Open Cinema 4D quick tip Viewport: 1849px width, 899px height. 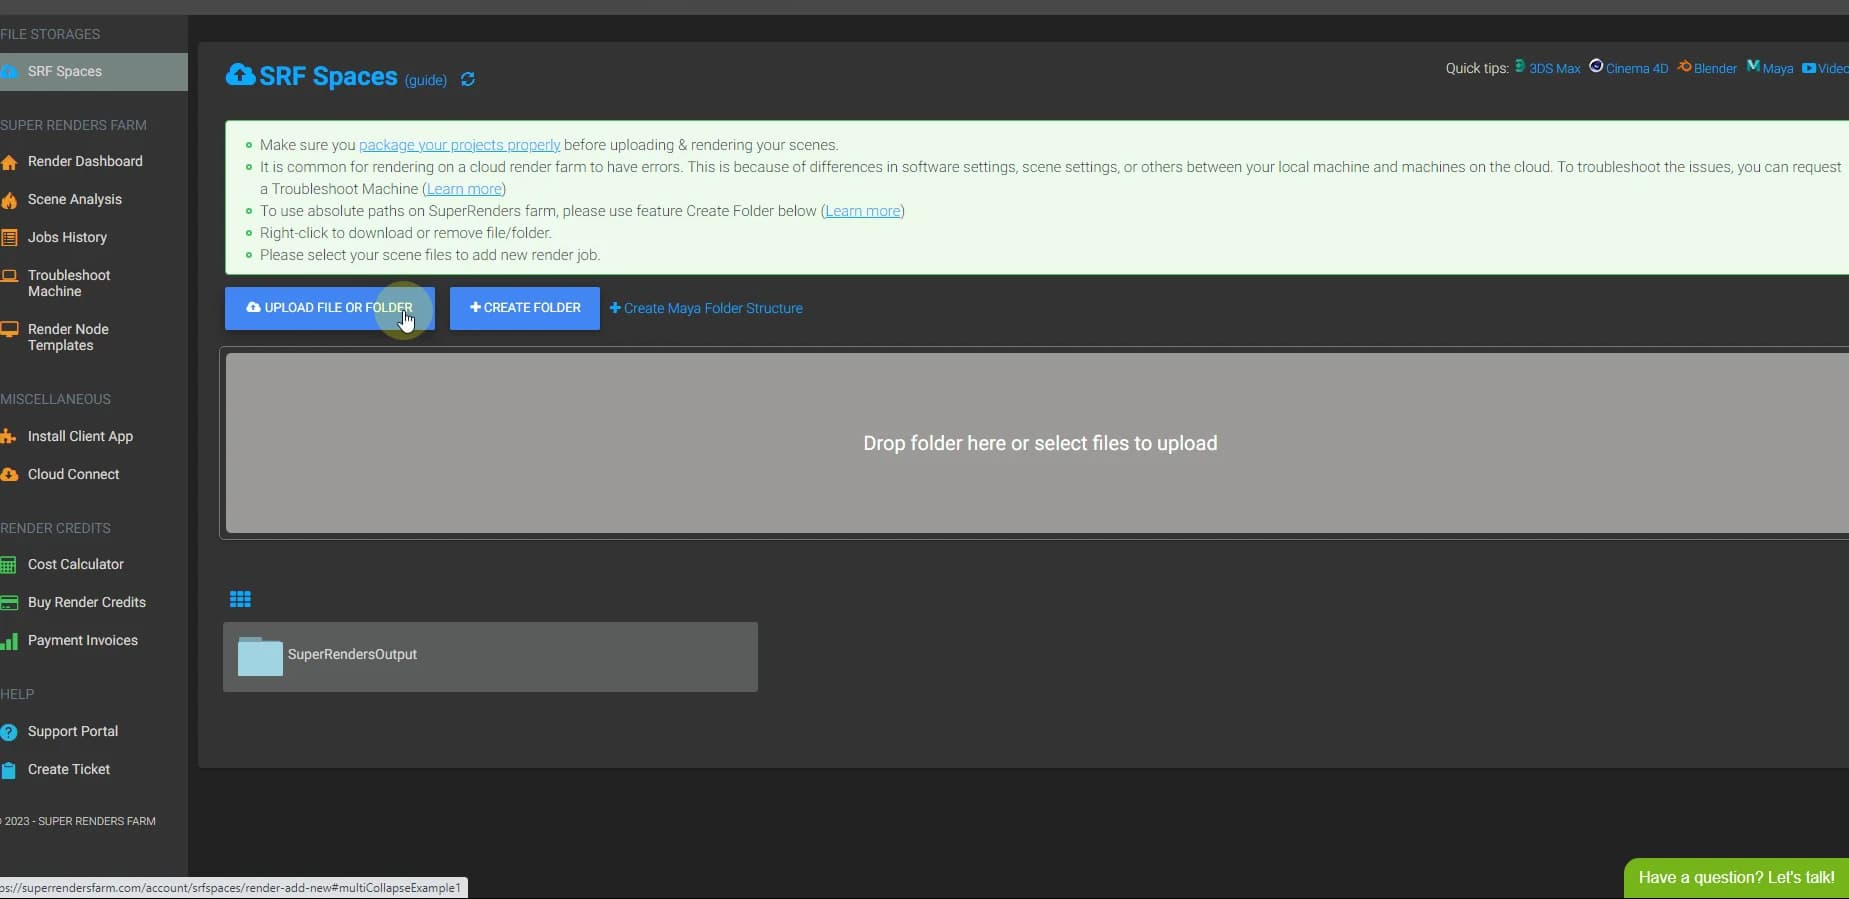(1637, 68)
